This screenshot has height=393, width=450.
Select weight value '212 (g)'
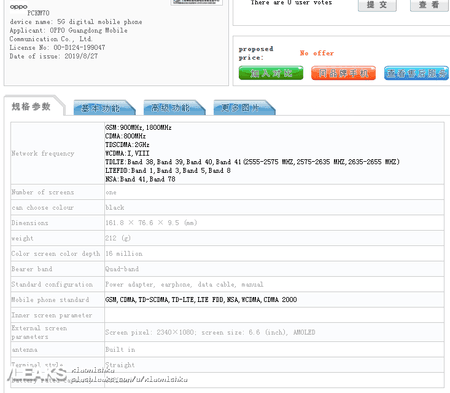coord(118,238)
